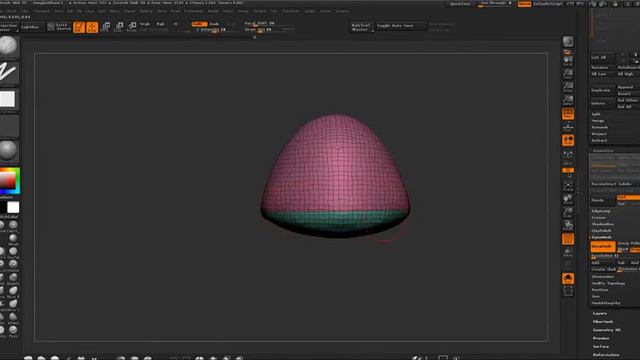Select the Rotate transform icon in top shelf
640x360 pixels.
131,27
